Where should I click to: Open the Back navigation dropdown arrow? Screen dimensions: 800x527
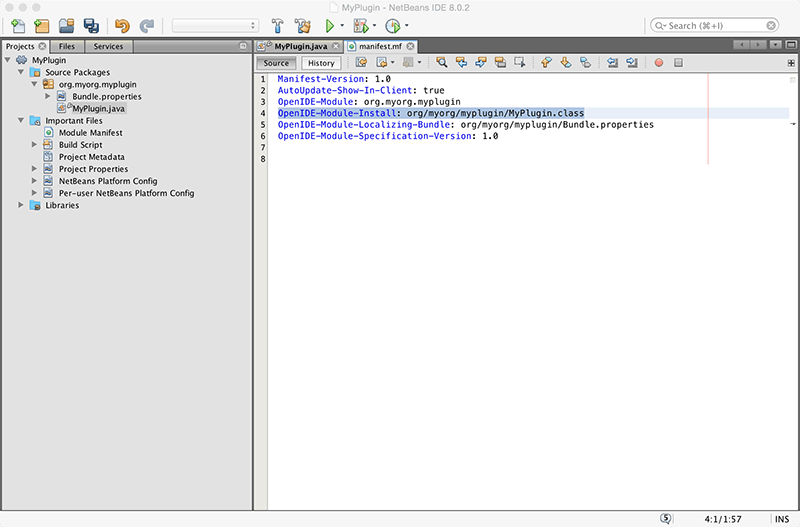point(392,63)
